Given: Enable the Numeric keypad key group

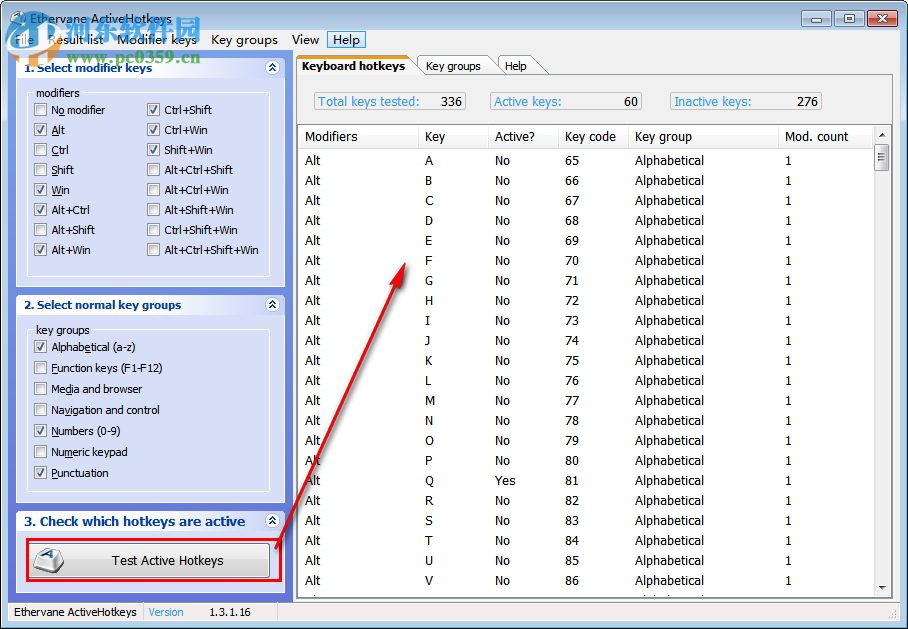Looking at the screenshot, I should [x=41, y=452].
